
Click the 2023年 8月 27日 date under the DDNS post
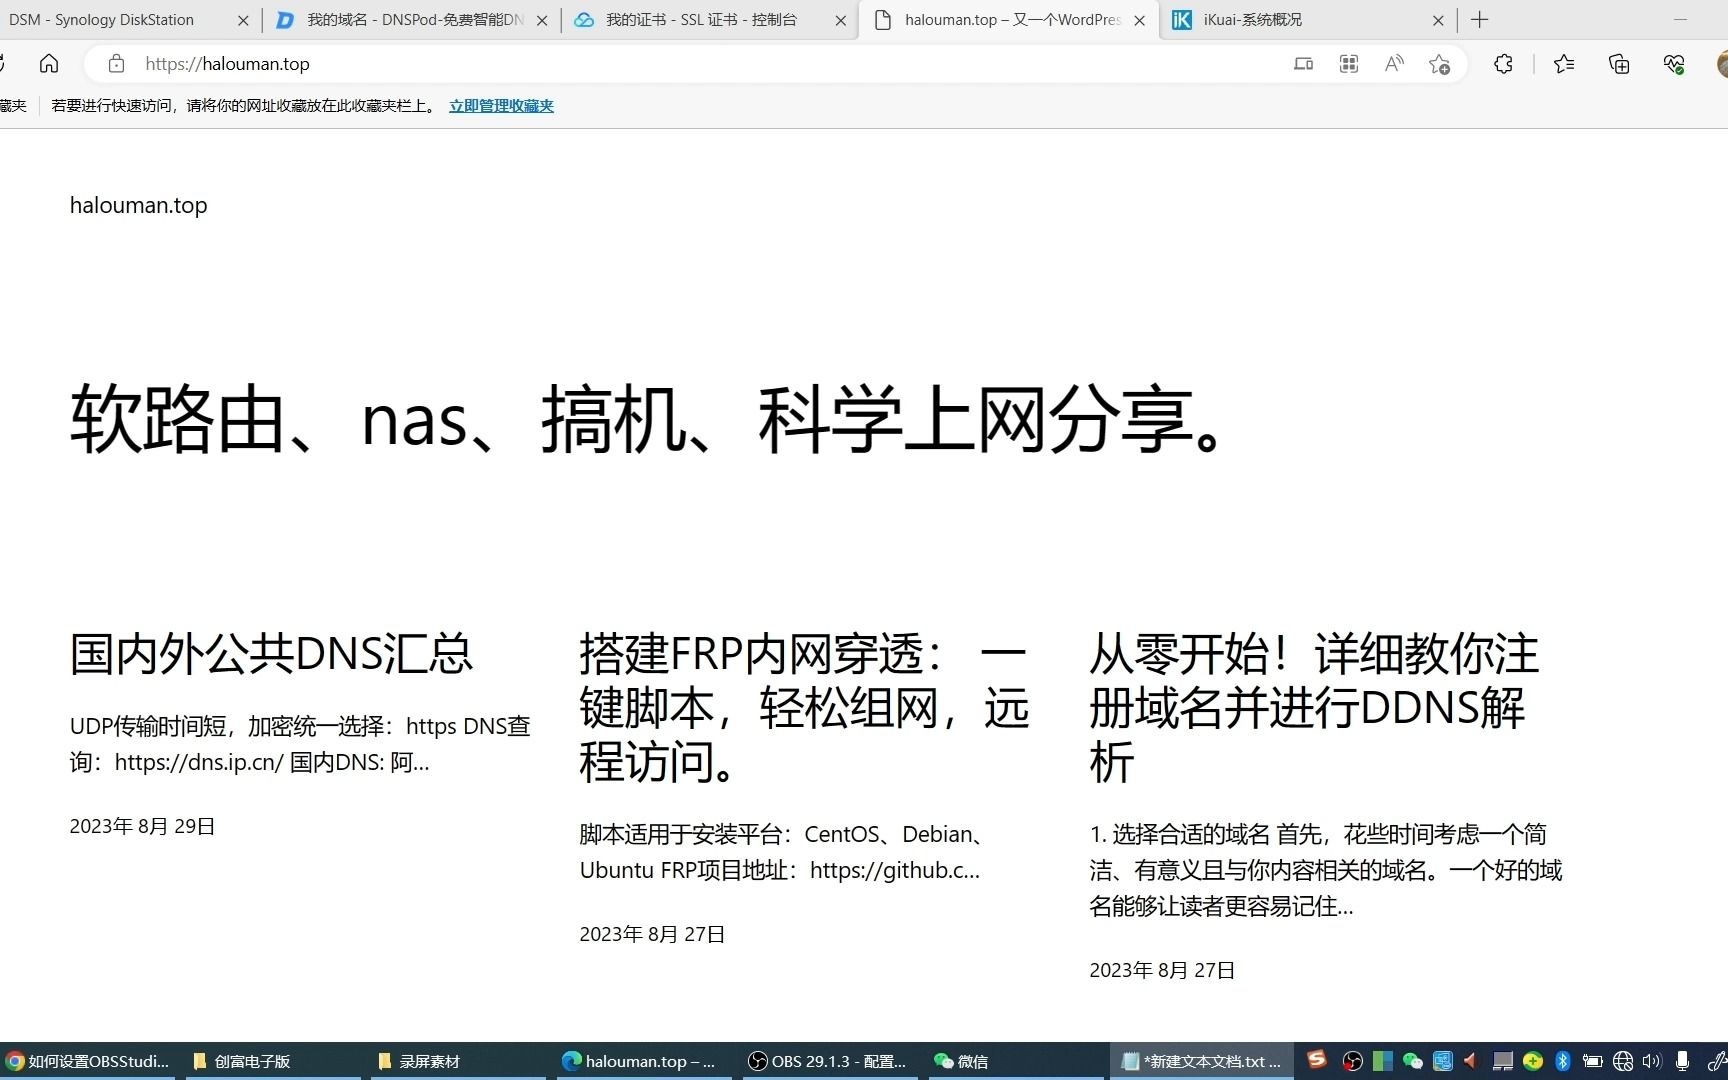point(1162,971)
